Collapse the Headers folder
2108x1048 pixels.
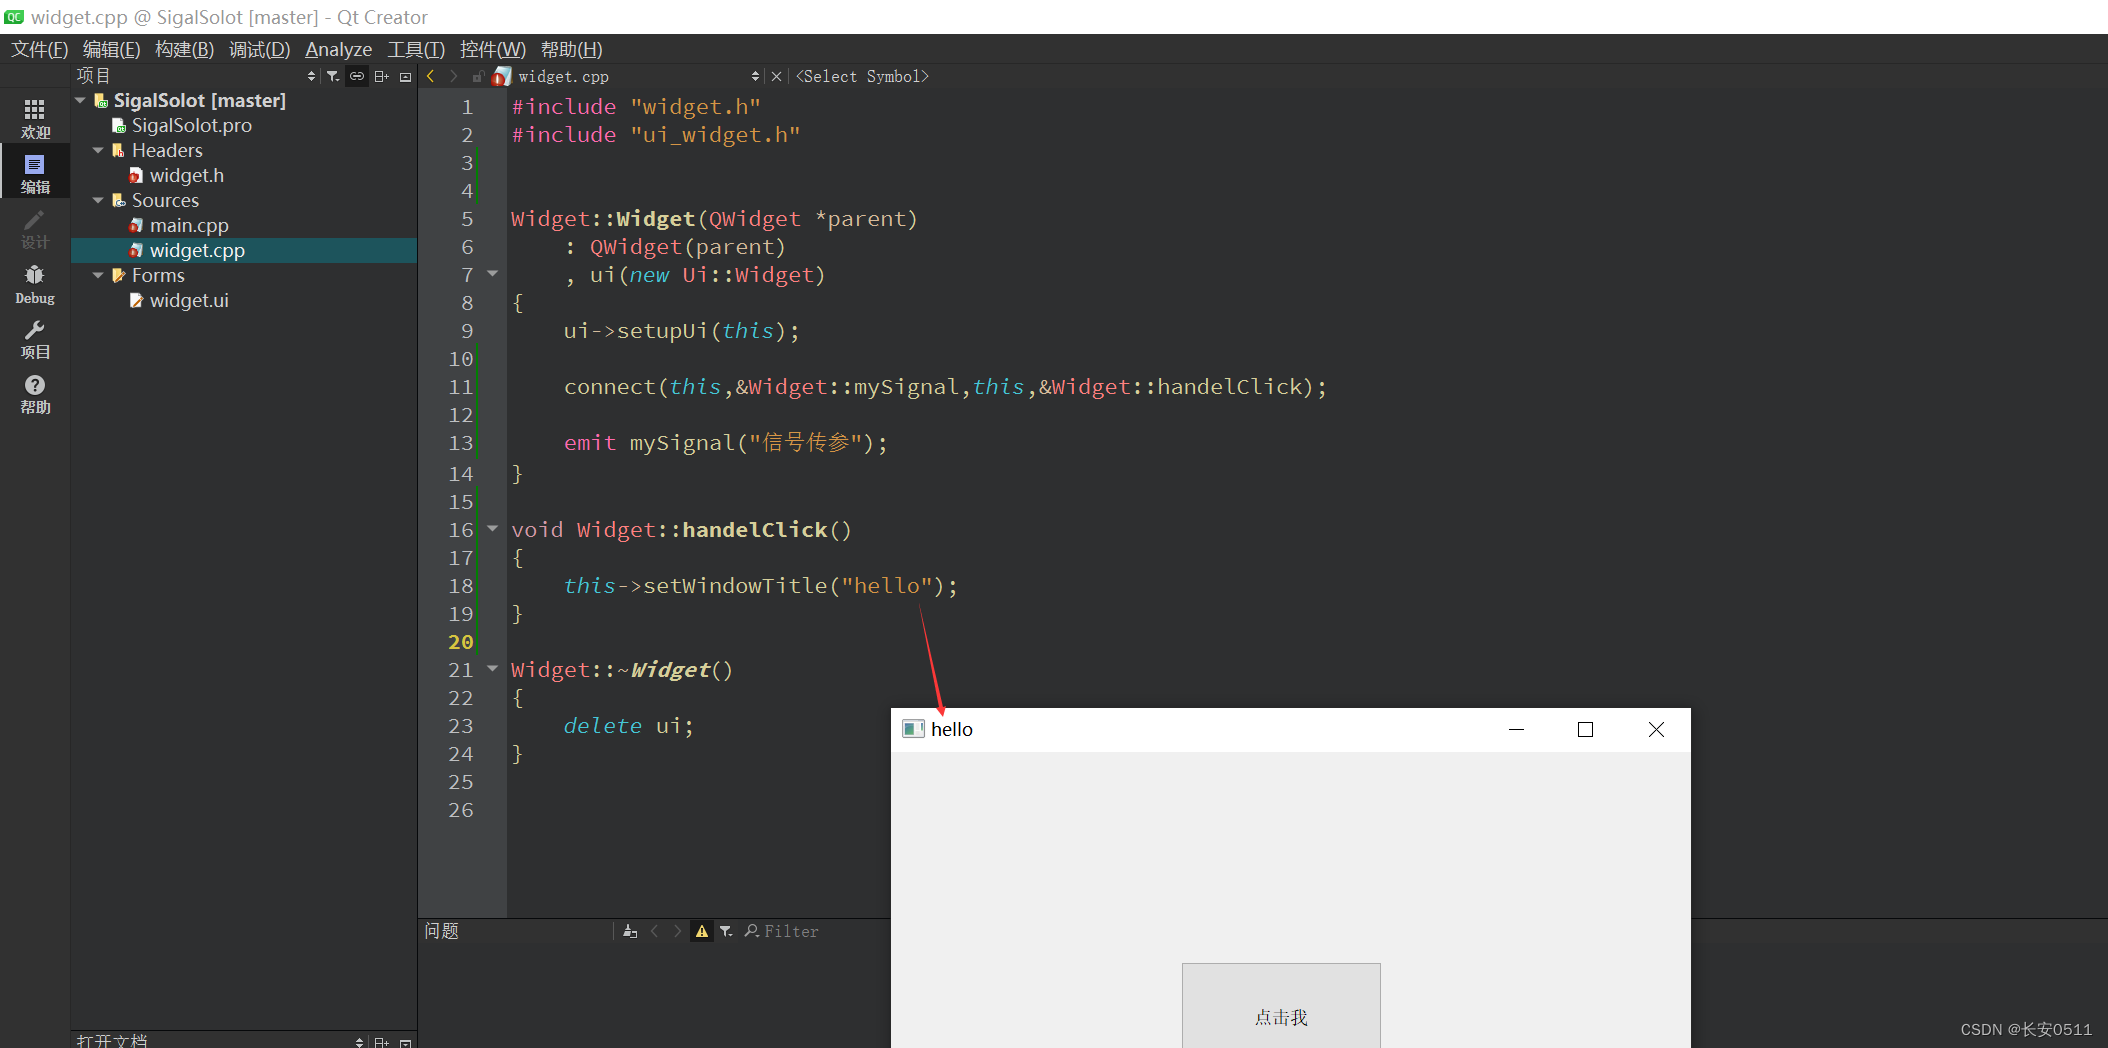point(98,150)
